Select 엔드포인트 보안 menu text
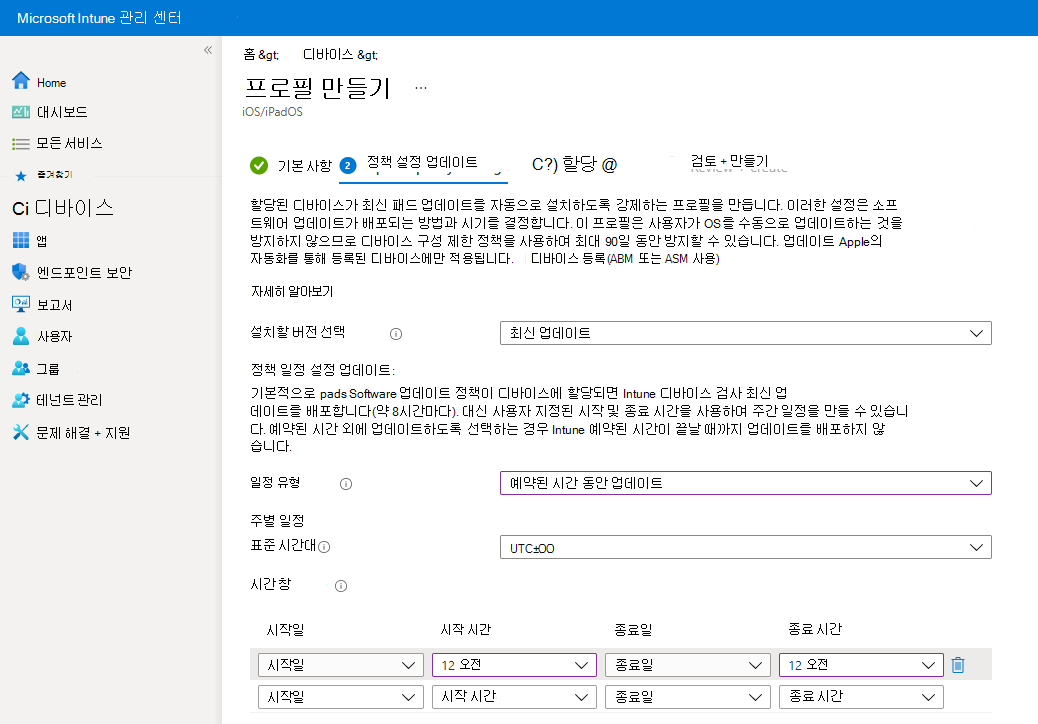Screen dimensions: 1038x724 click(x=84, y=273)
